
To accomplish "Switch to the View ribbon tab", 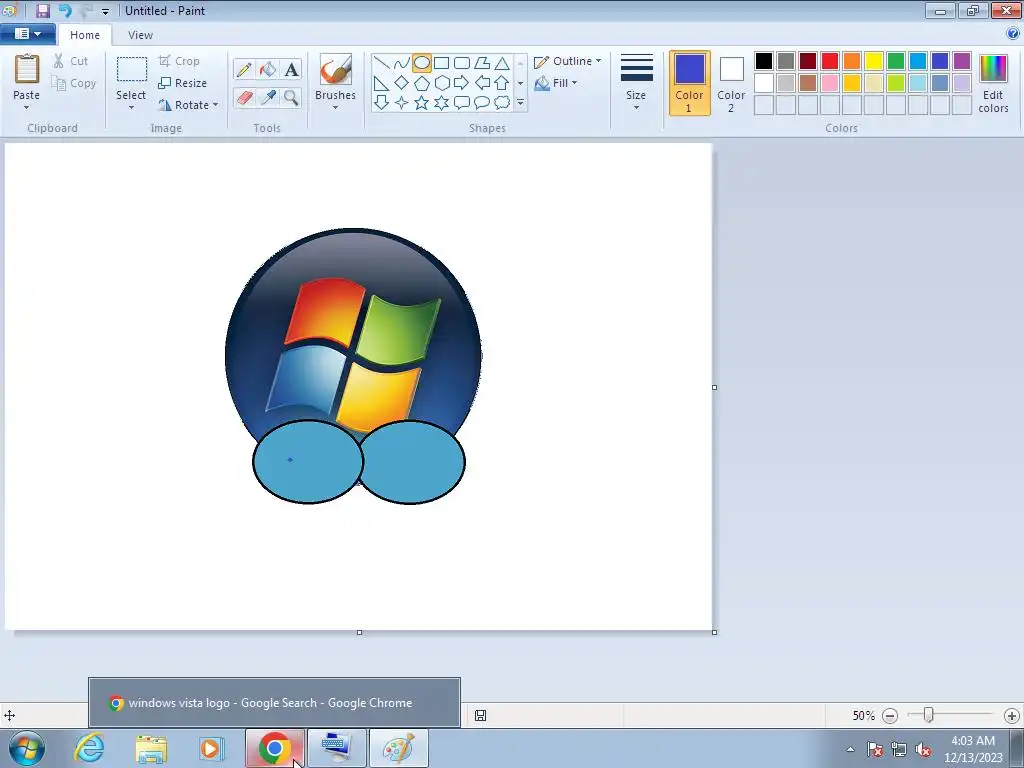I will (x=140, y=35).
